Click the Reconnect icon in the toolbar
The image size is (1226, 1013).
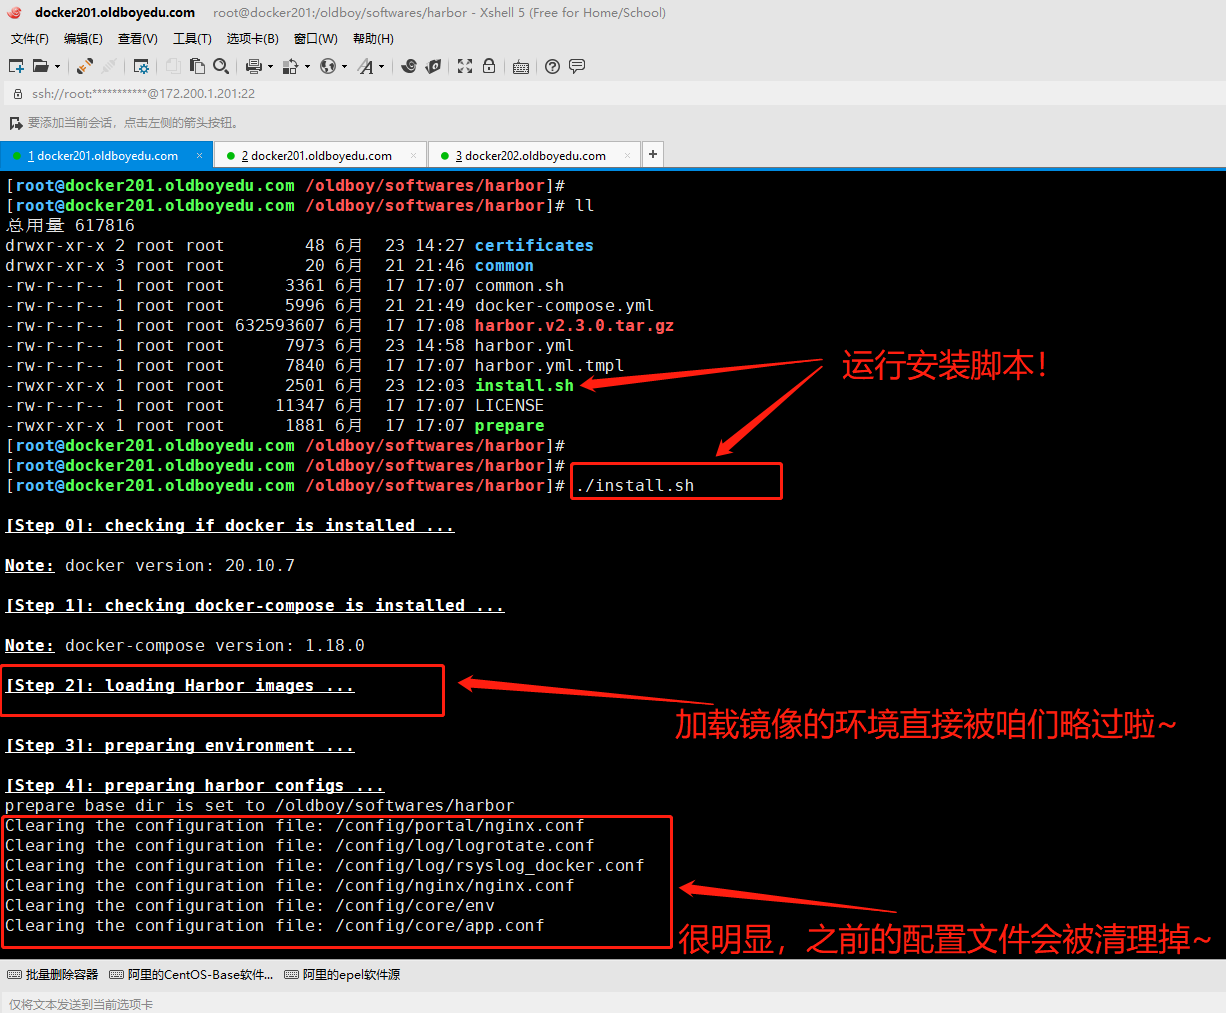tap(85, 66)
